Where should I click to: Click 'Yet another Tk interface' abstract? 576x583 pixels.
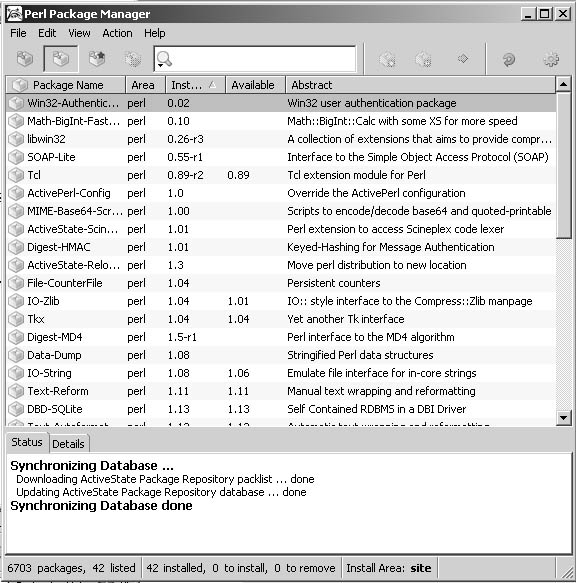click(345, 319)
